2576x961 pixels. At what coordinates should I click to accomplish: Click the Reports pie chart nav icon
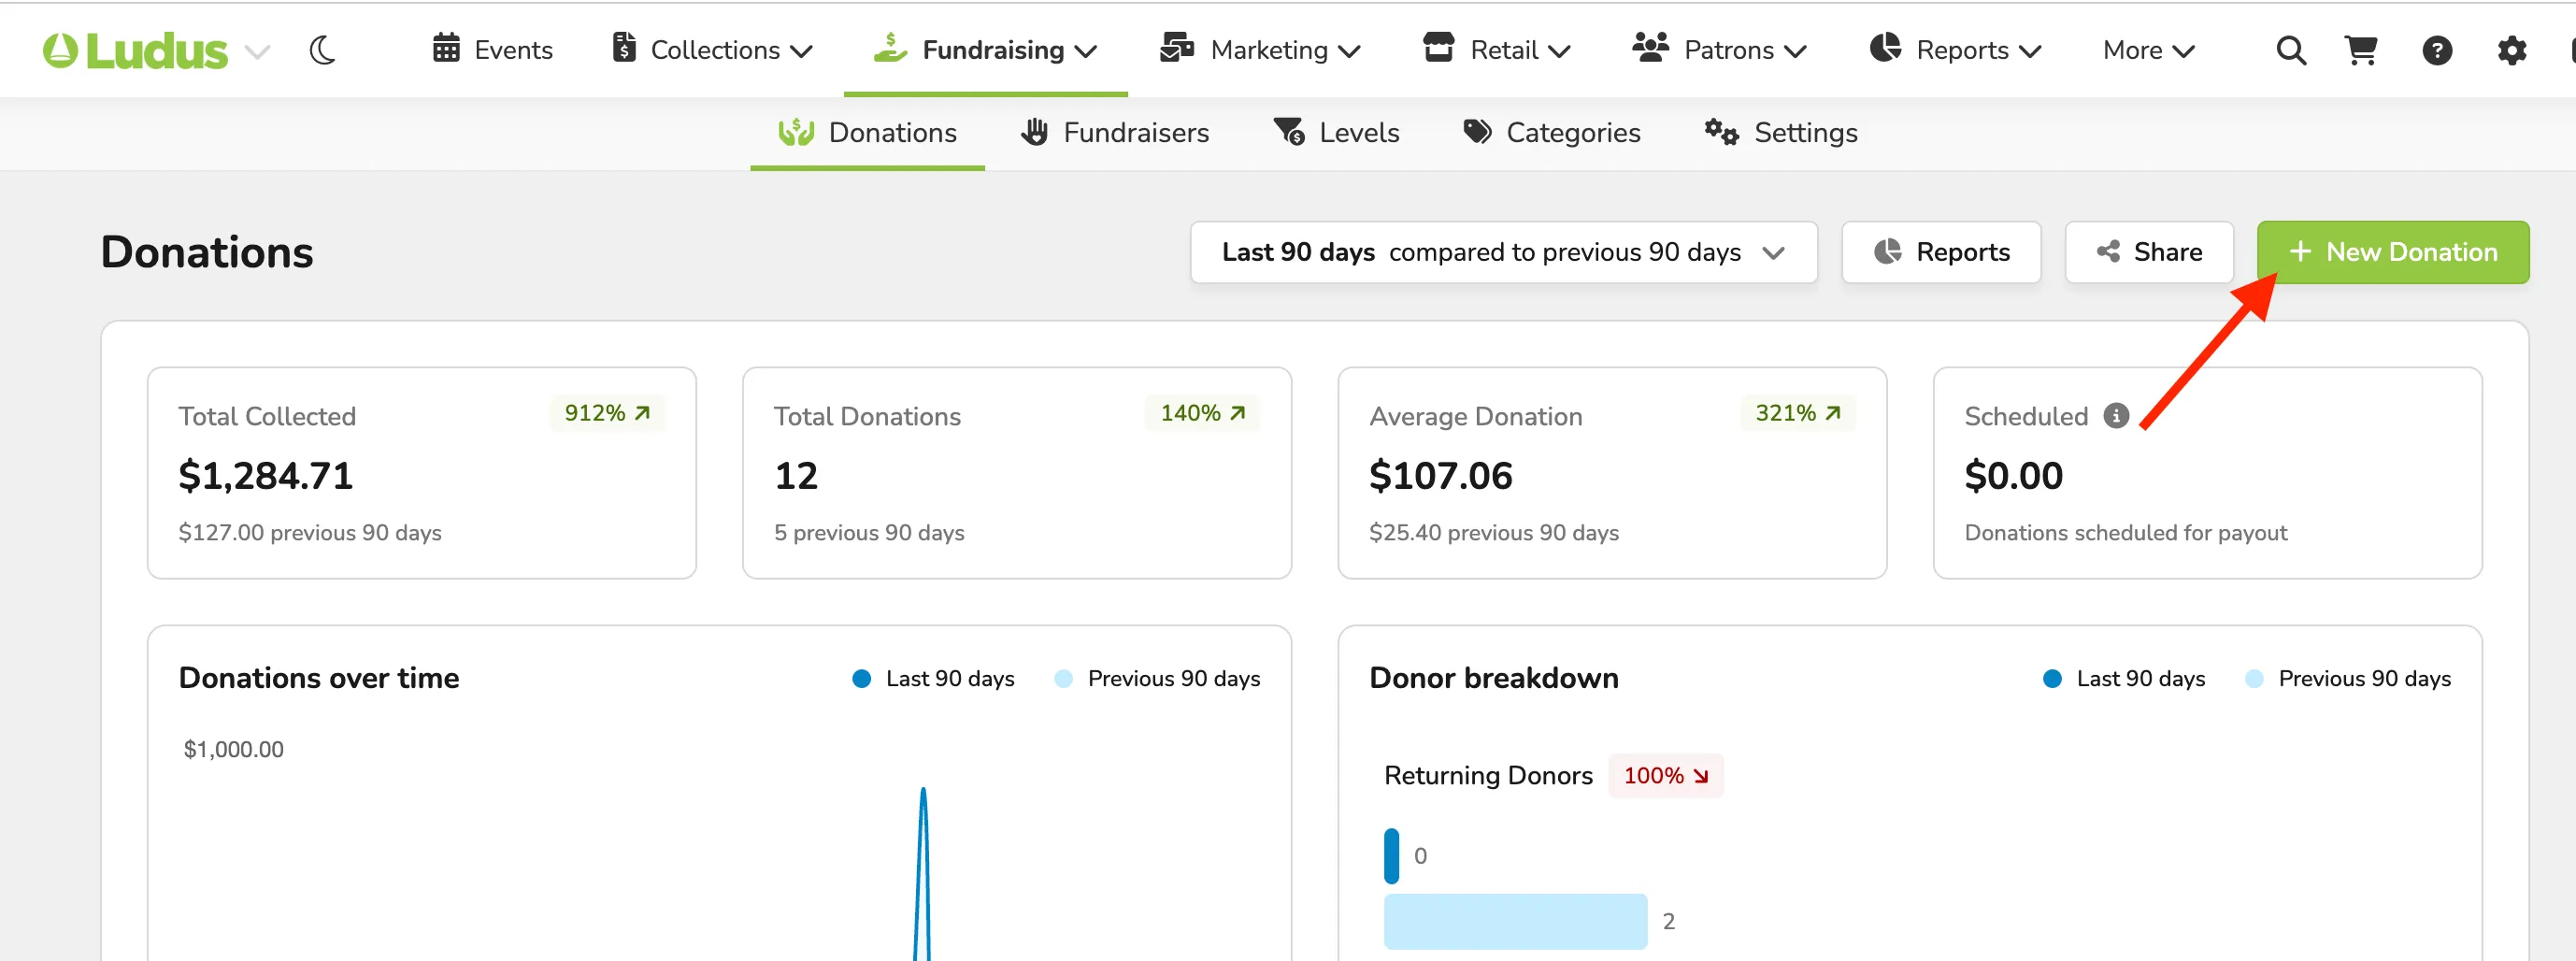(x=1885, y=47)
